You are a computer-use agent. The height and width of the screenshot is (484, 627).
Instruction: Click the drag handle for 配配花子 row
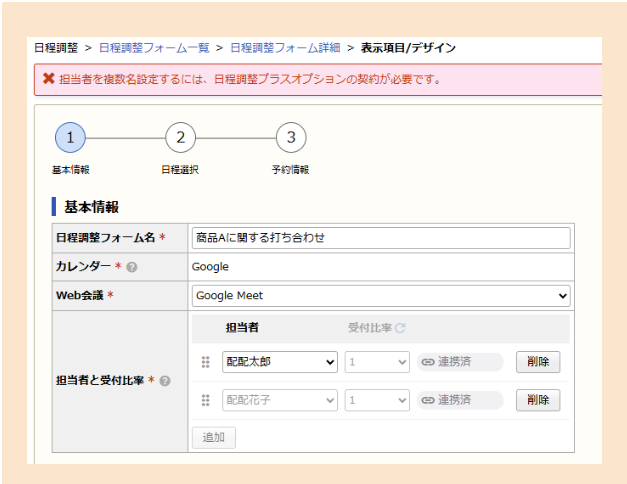coord(206,400)
